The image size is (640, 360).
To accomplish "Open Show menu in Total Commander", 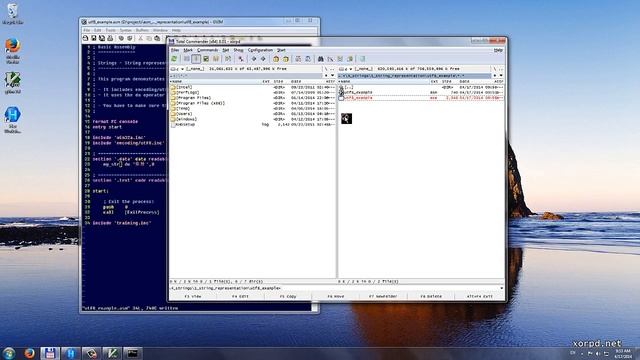I will coord(238,50).
